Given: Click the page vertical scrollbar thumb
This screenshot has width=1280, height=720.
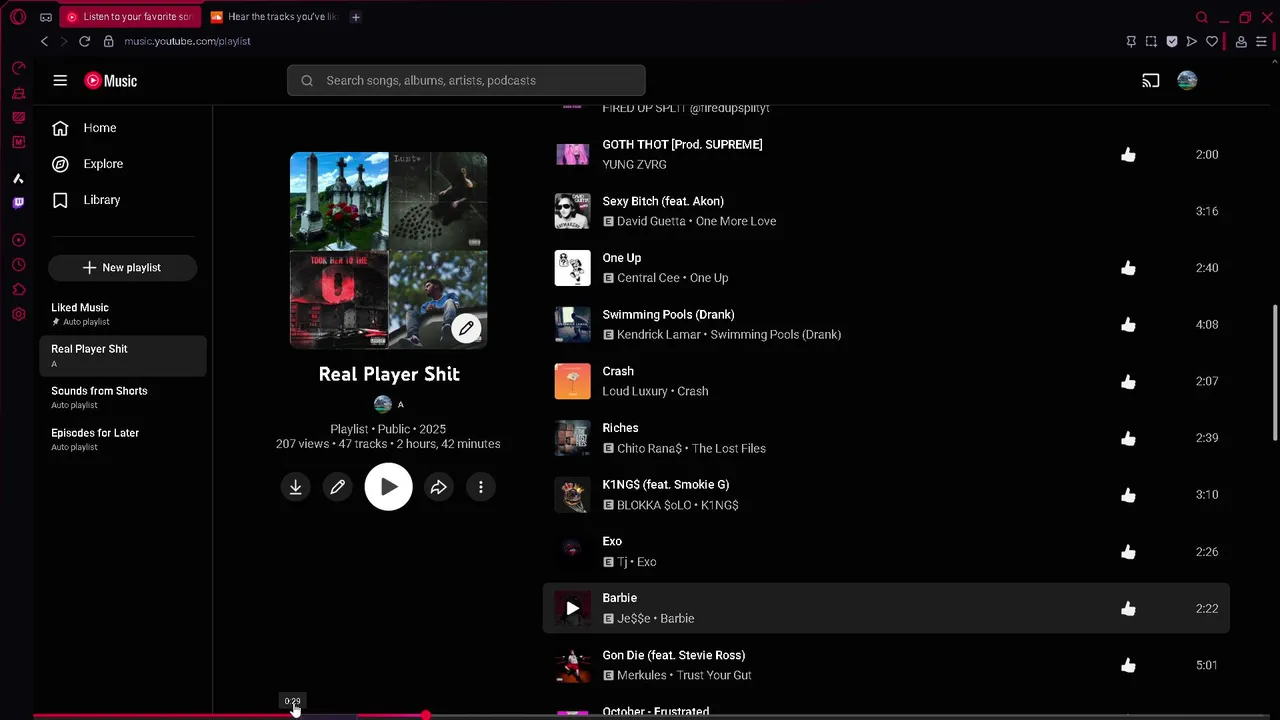Looking at the screenshot, I should click(x=1275, y=372).
